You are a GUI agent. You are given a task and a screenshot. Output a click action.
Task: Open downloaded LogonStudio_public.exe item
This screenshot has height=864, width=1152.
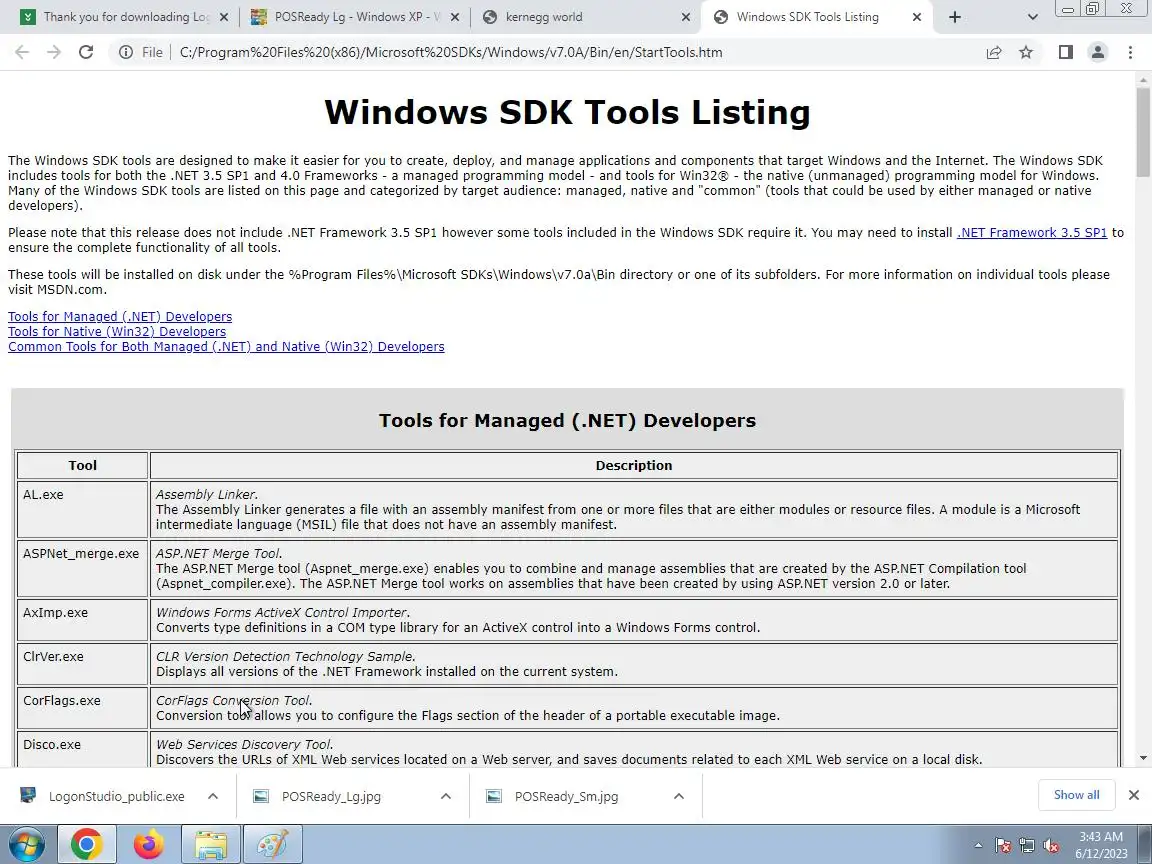click(103, 796)
